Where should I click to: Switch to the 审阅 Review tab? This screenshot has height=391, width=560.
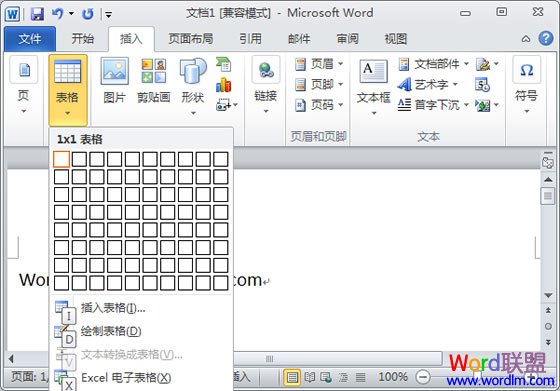(348, 38)
